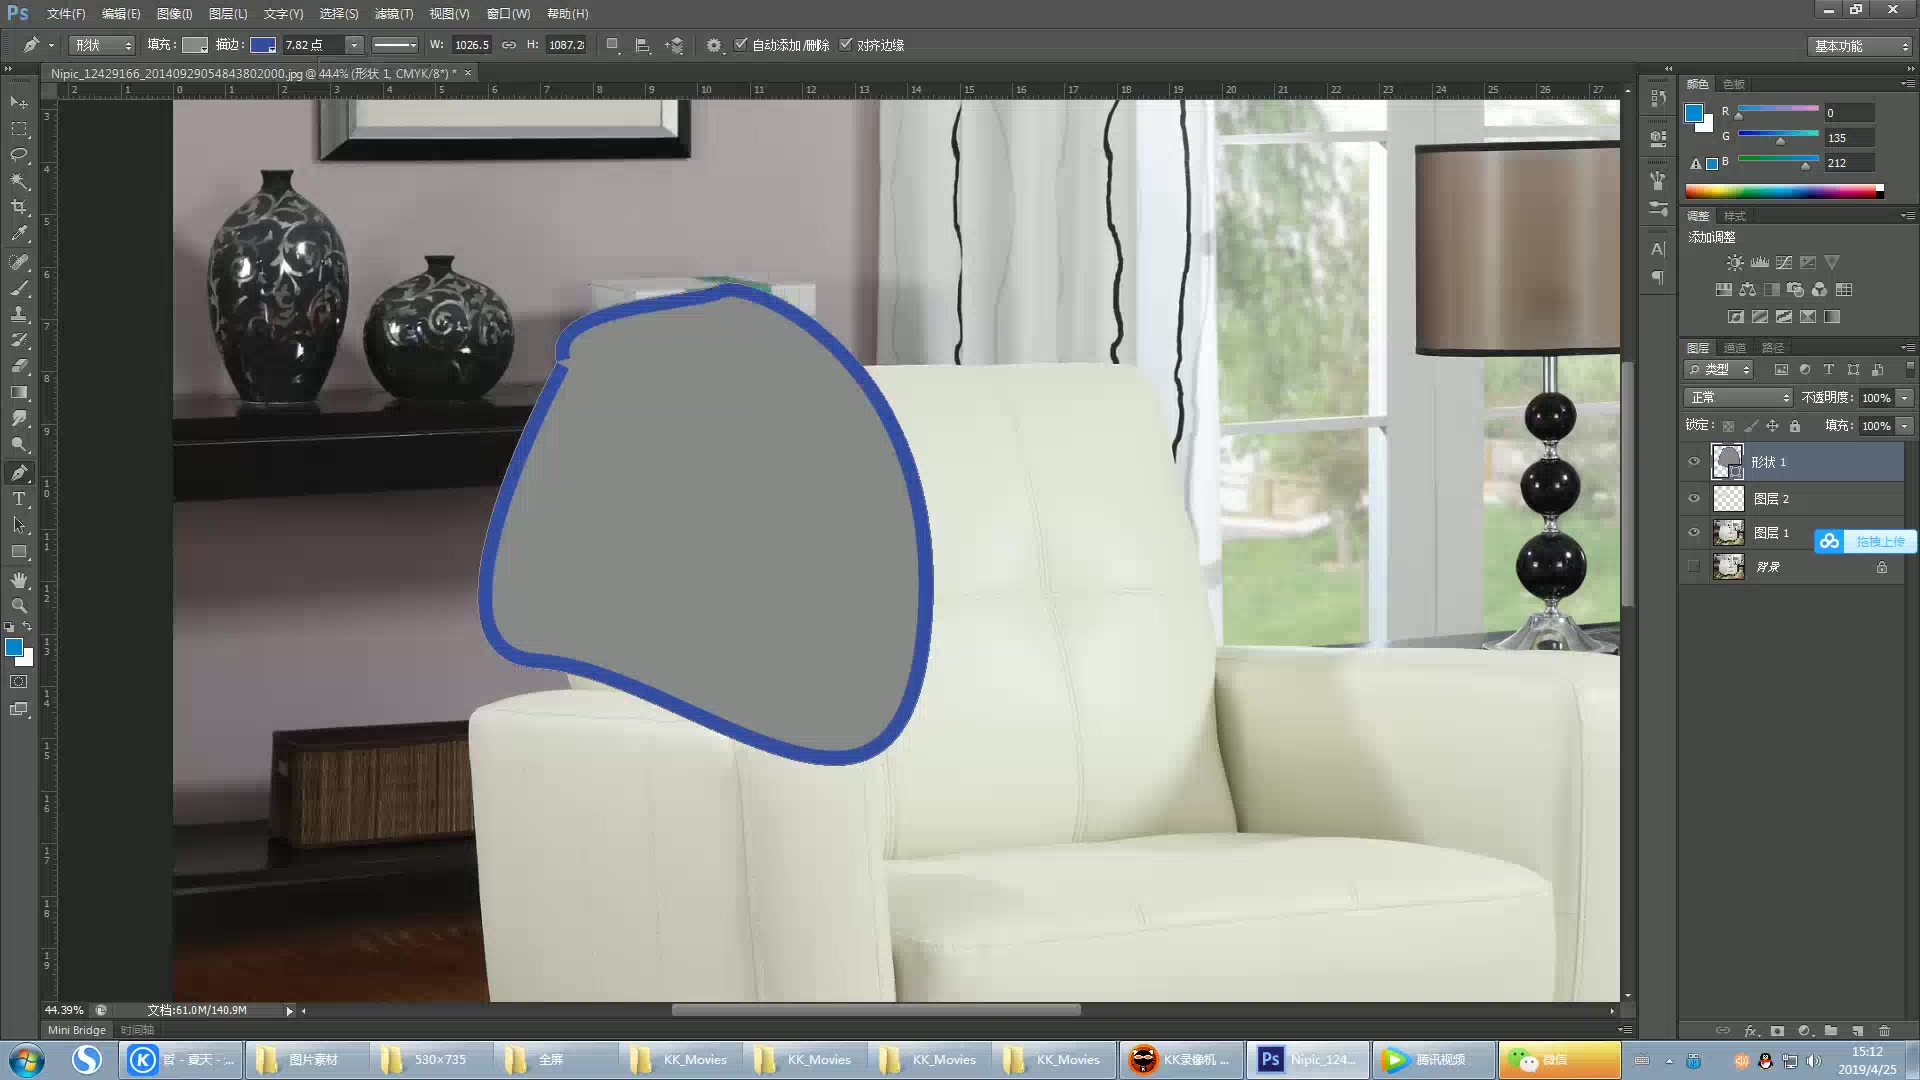Click the Brush tool icon
The width and height of the screenshot is (1920, 1080).
point(18,287)
